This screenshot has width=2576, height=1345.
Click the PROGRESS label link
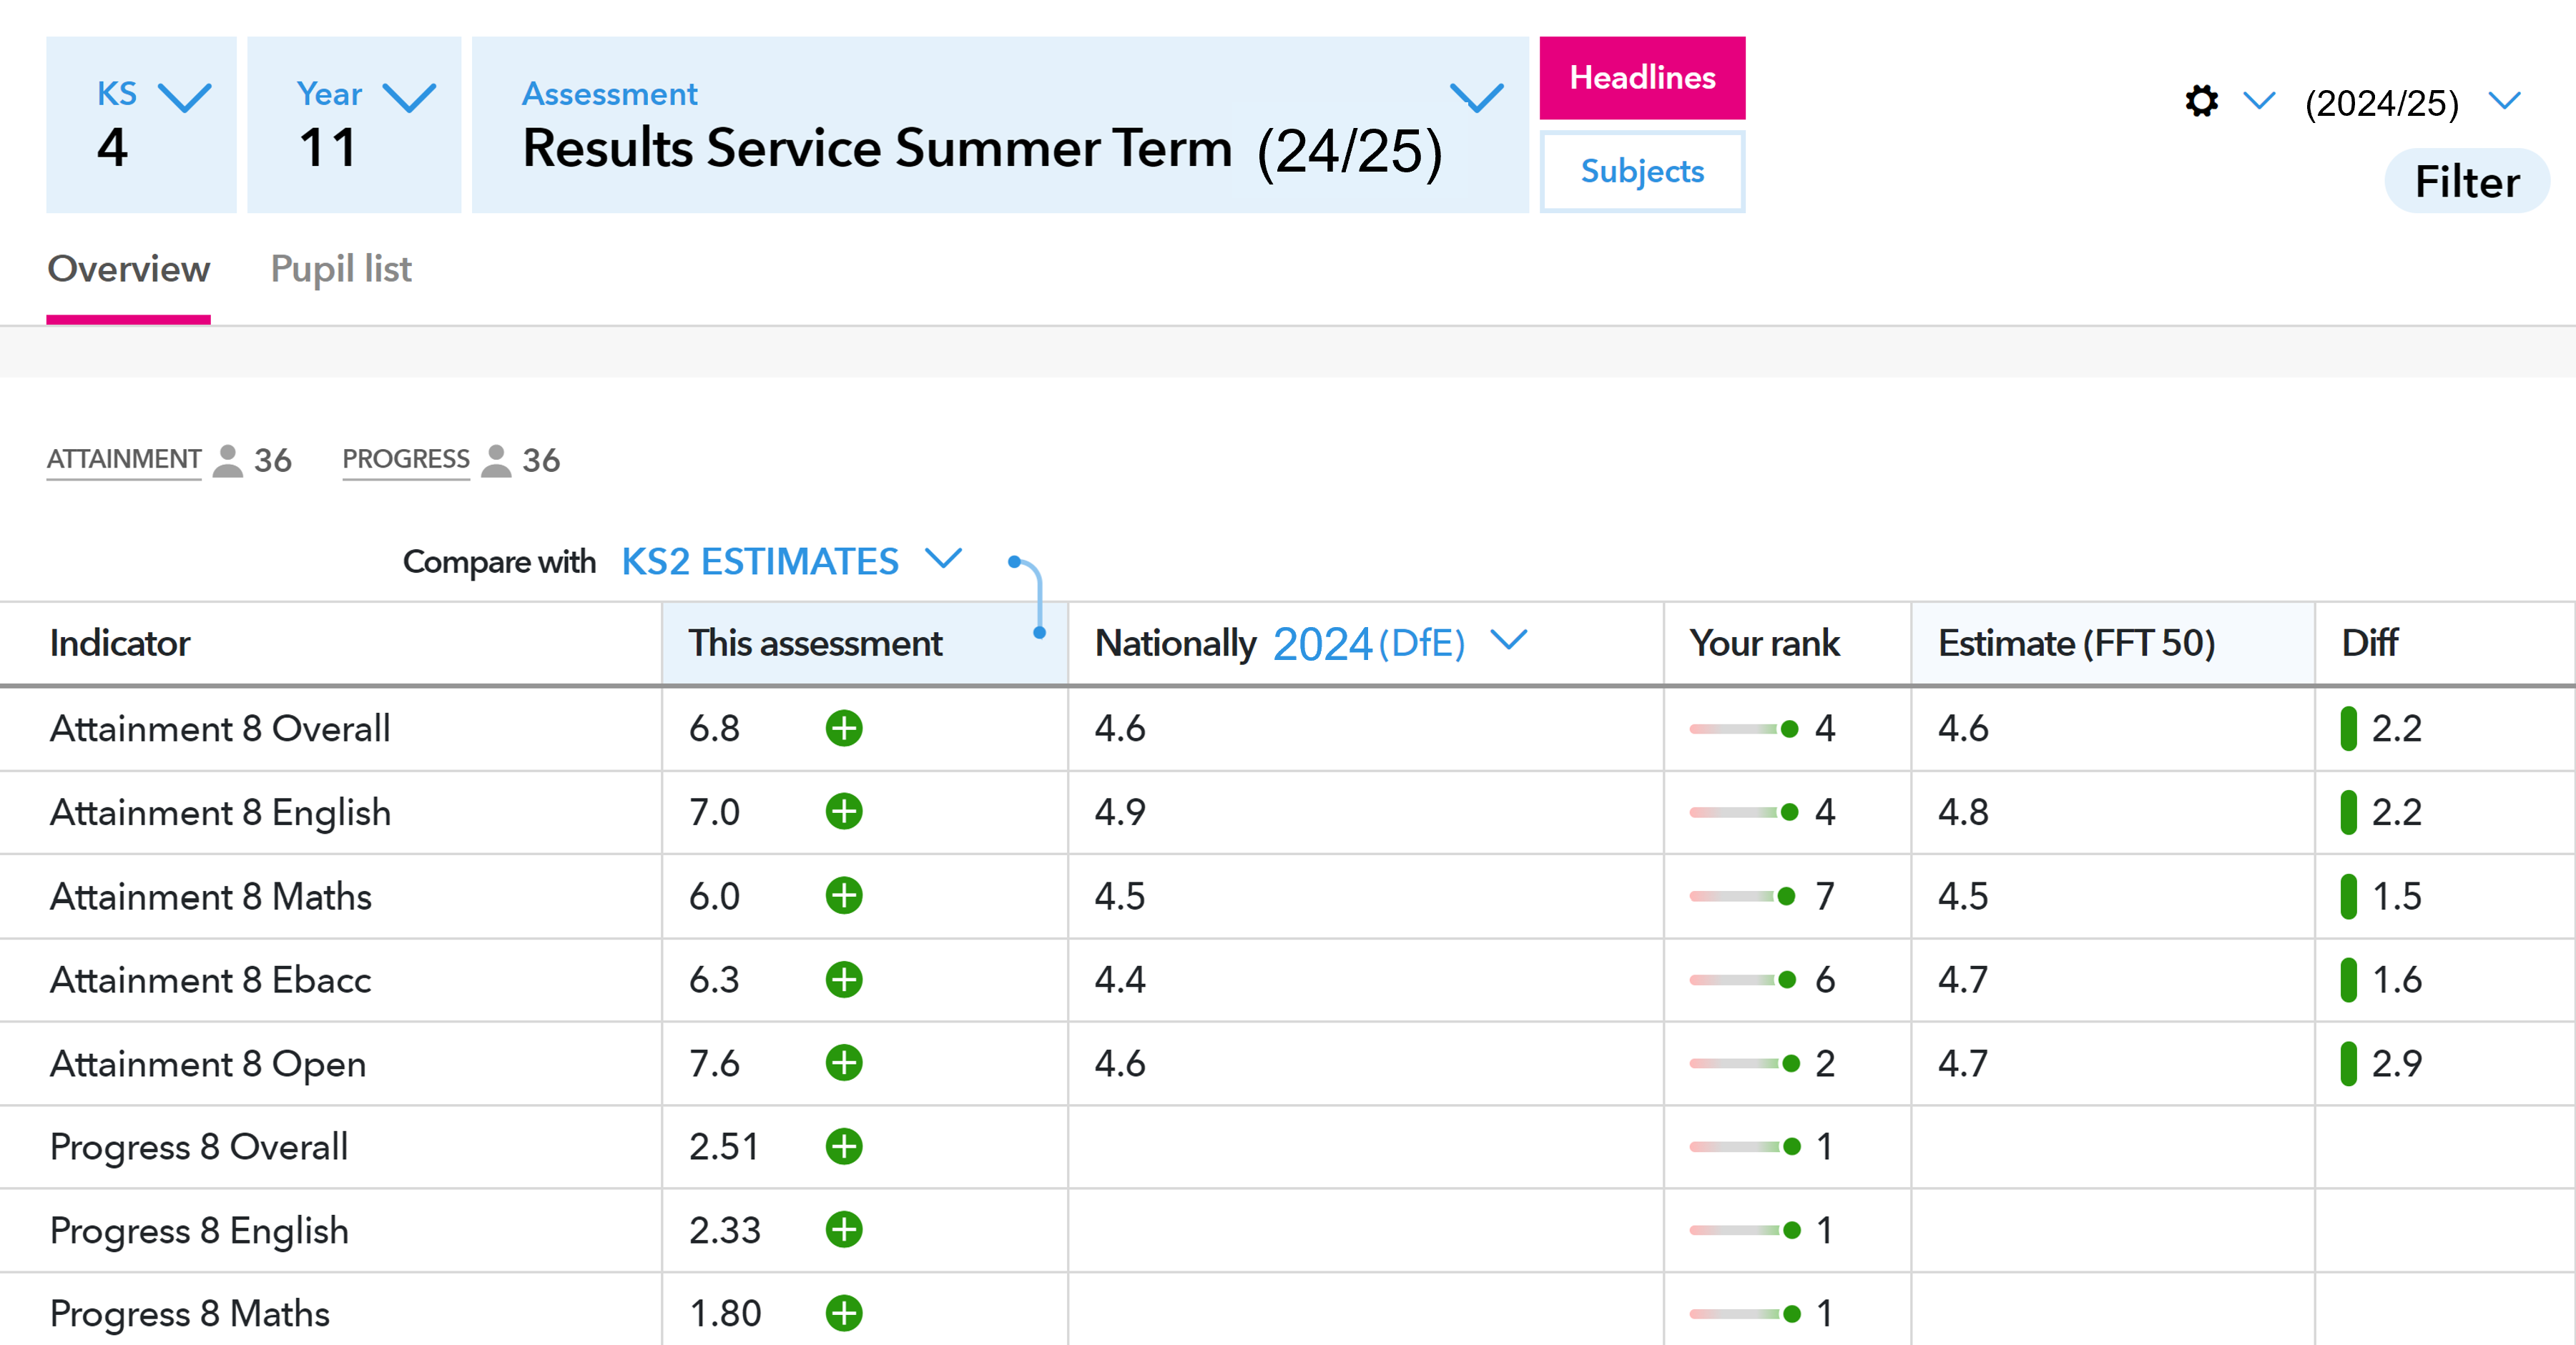pos(406,459)
